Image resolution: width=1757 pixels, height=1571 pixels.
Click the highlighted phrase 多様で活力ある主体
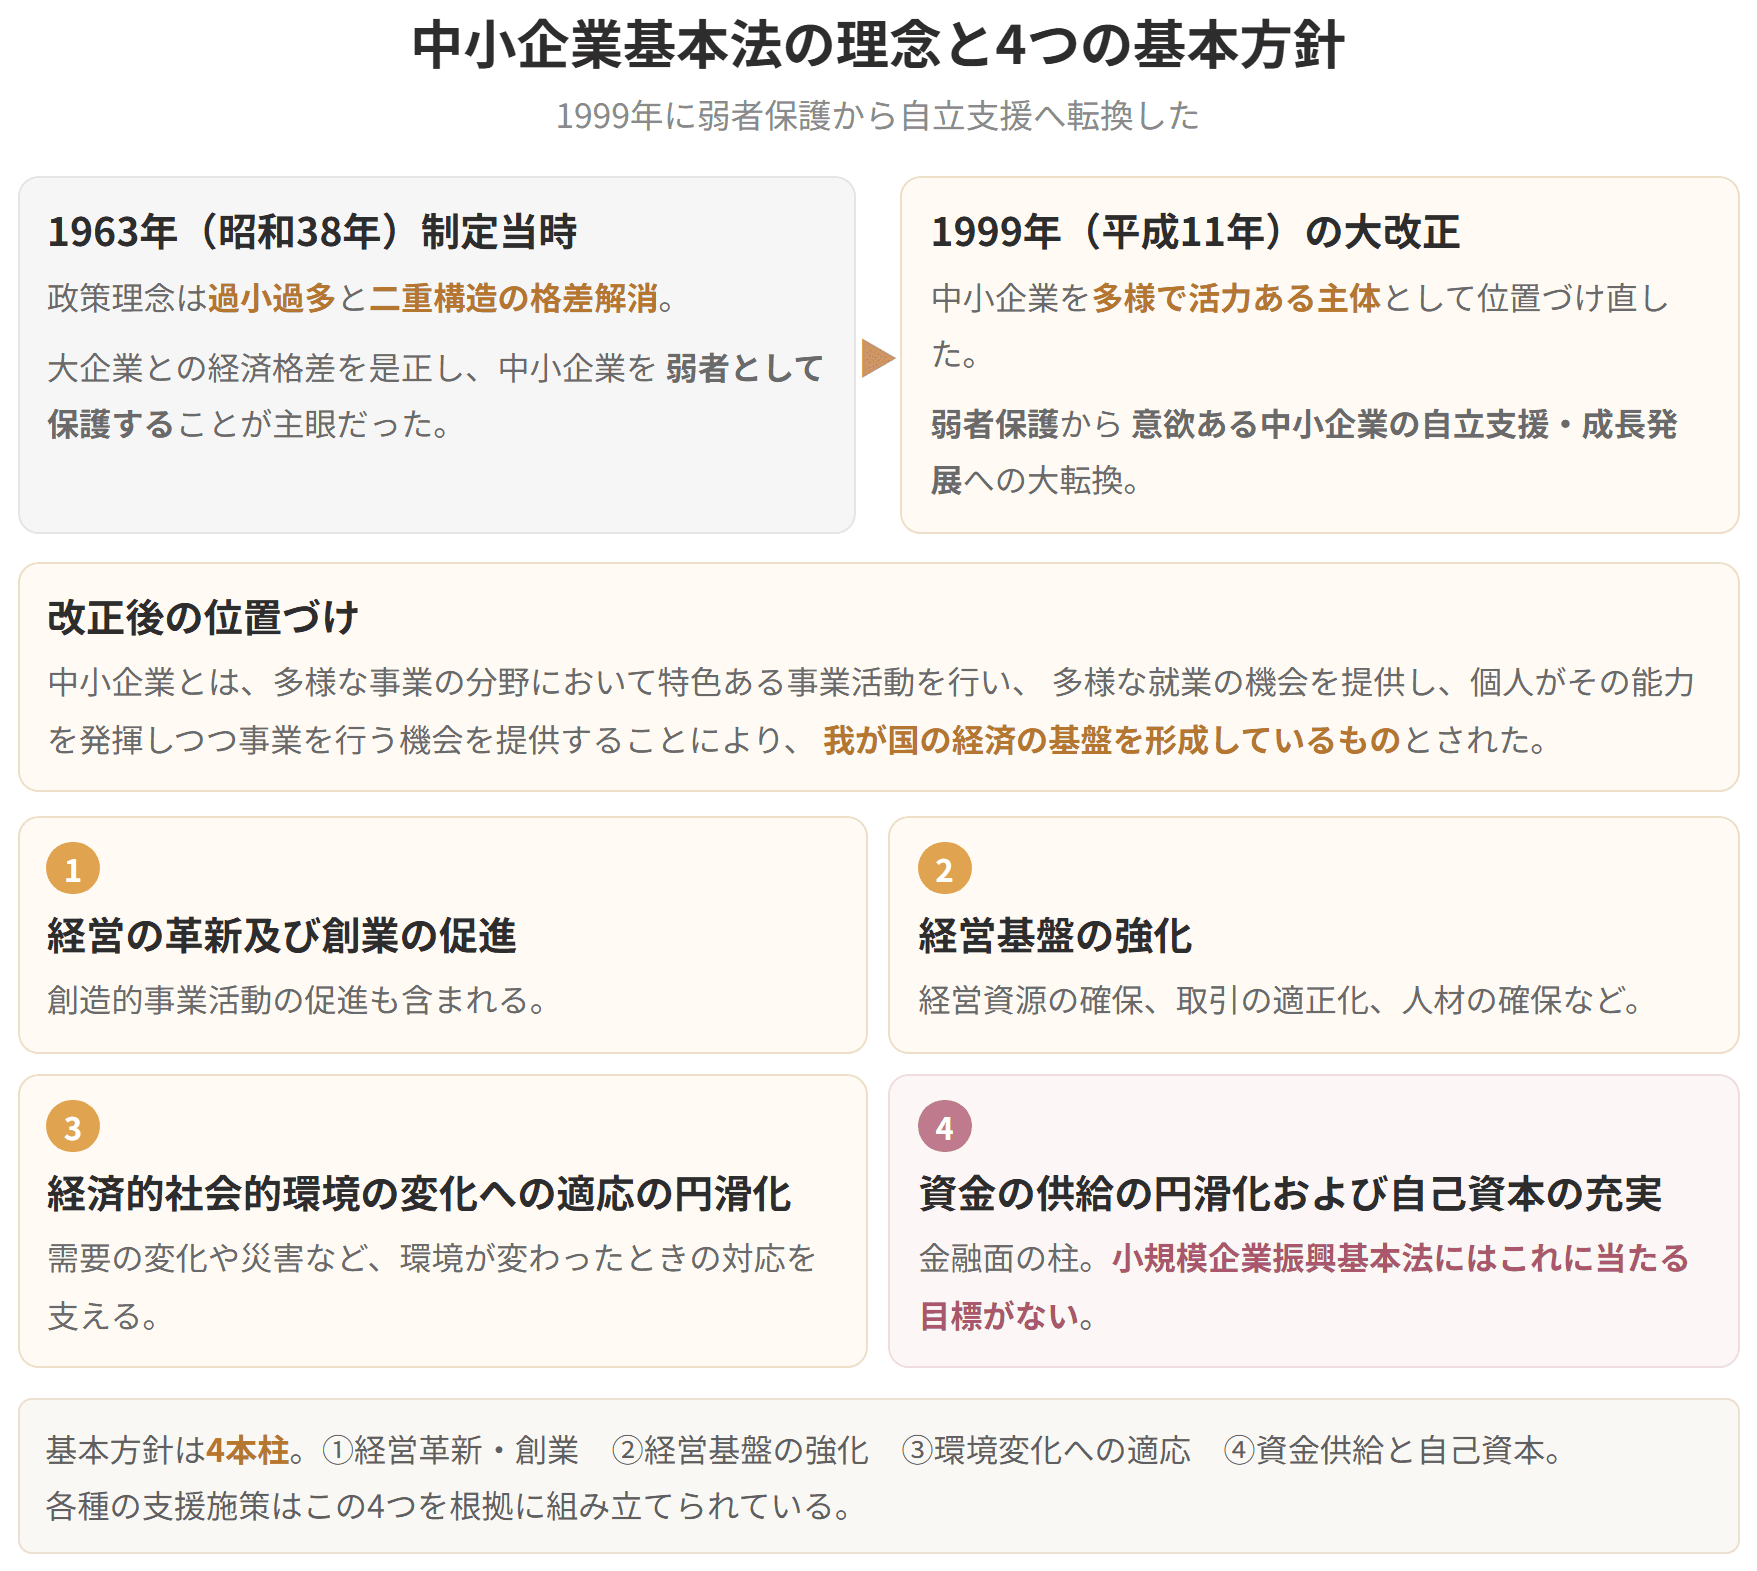[x=1236, y=298]
